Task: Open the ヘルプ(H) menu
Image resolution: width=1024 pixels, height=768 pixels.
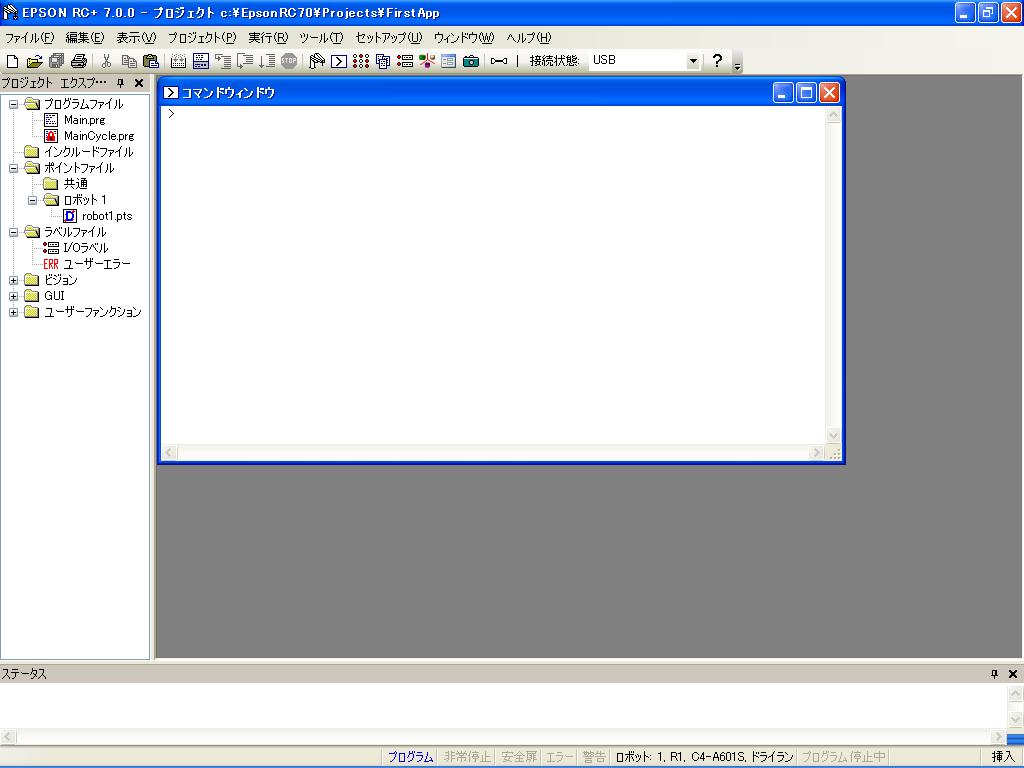Action: click(x=529, y=38)
